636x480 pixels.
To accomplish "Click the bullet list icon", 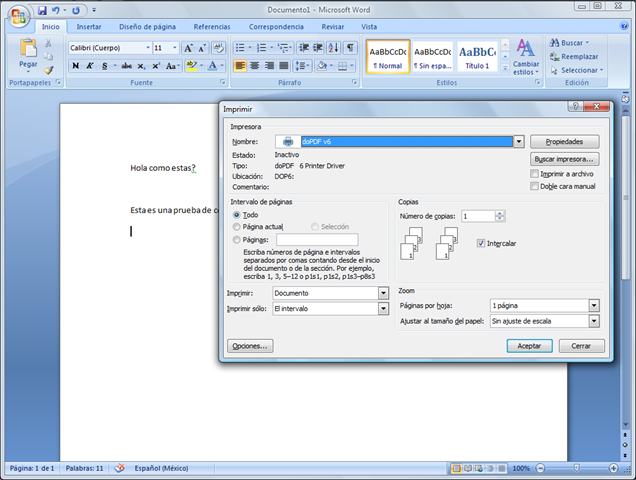I will coord(240,48).
